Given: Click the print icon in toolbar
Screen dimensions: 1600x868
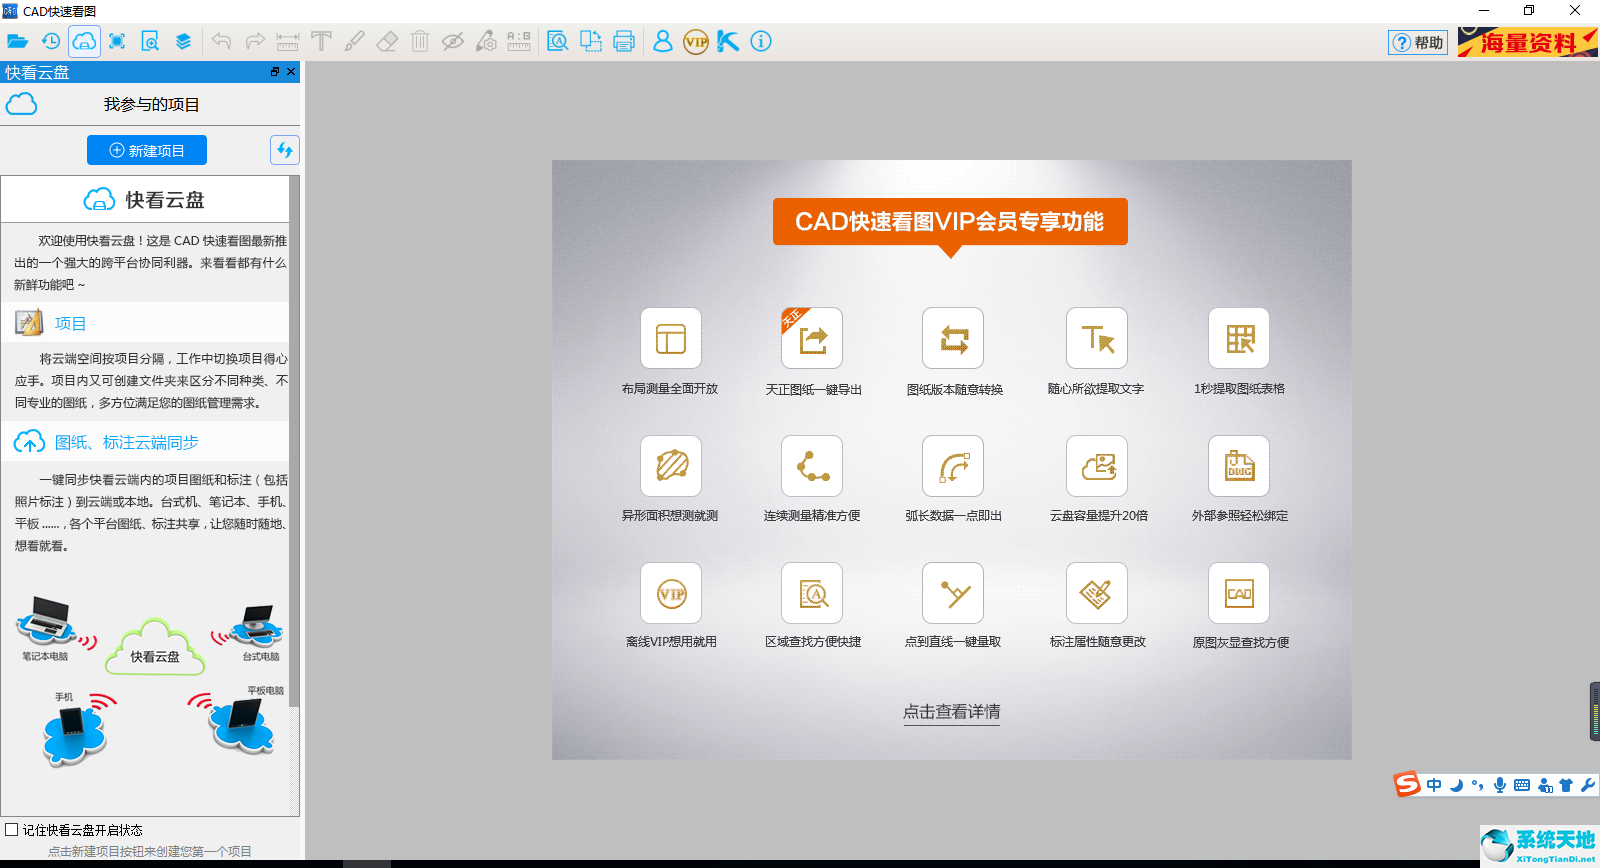Looking at the screenshot, I should pyautogui.click(x=624, y=42).
